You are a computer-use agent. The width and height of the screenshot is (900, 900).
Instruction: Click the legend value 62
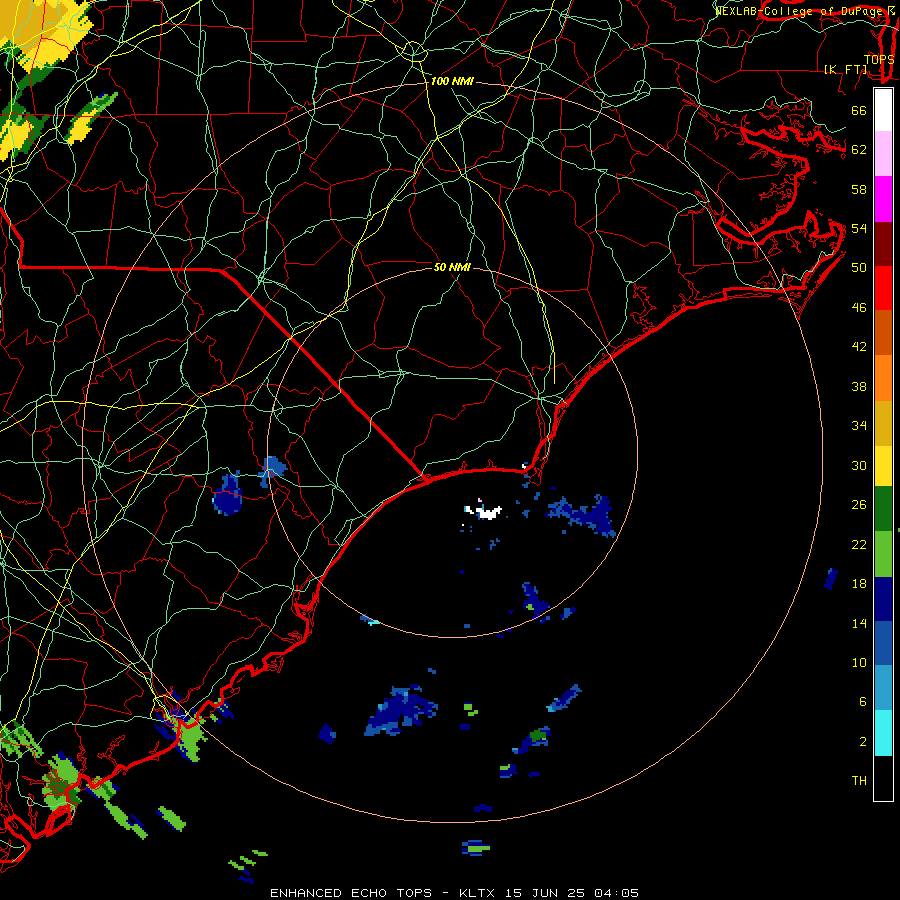859,150
